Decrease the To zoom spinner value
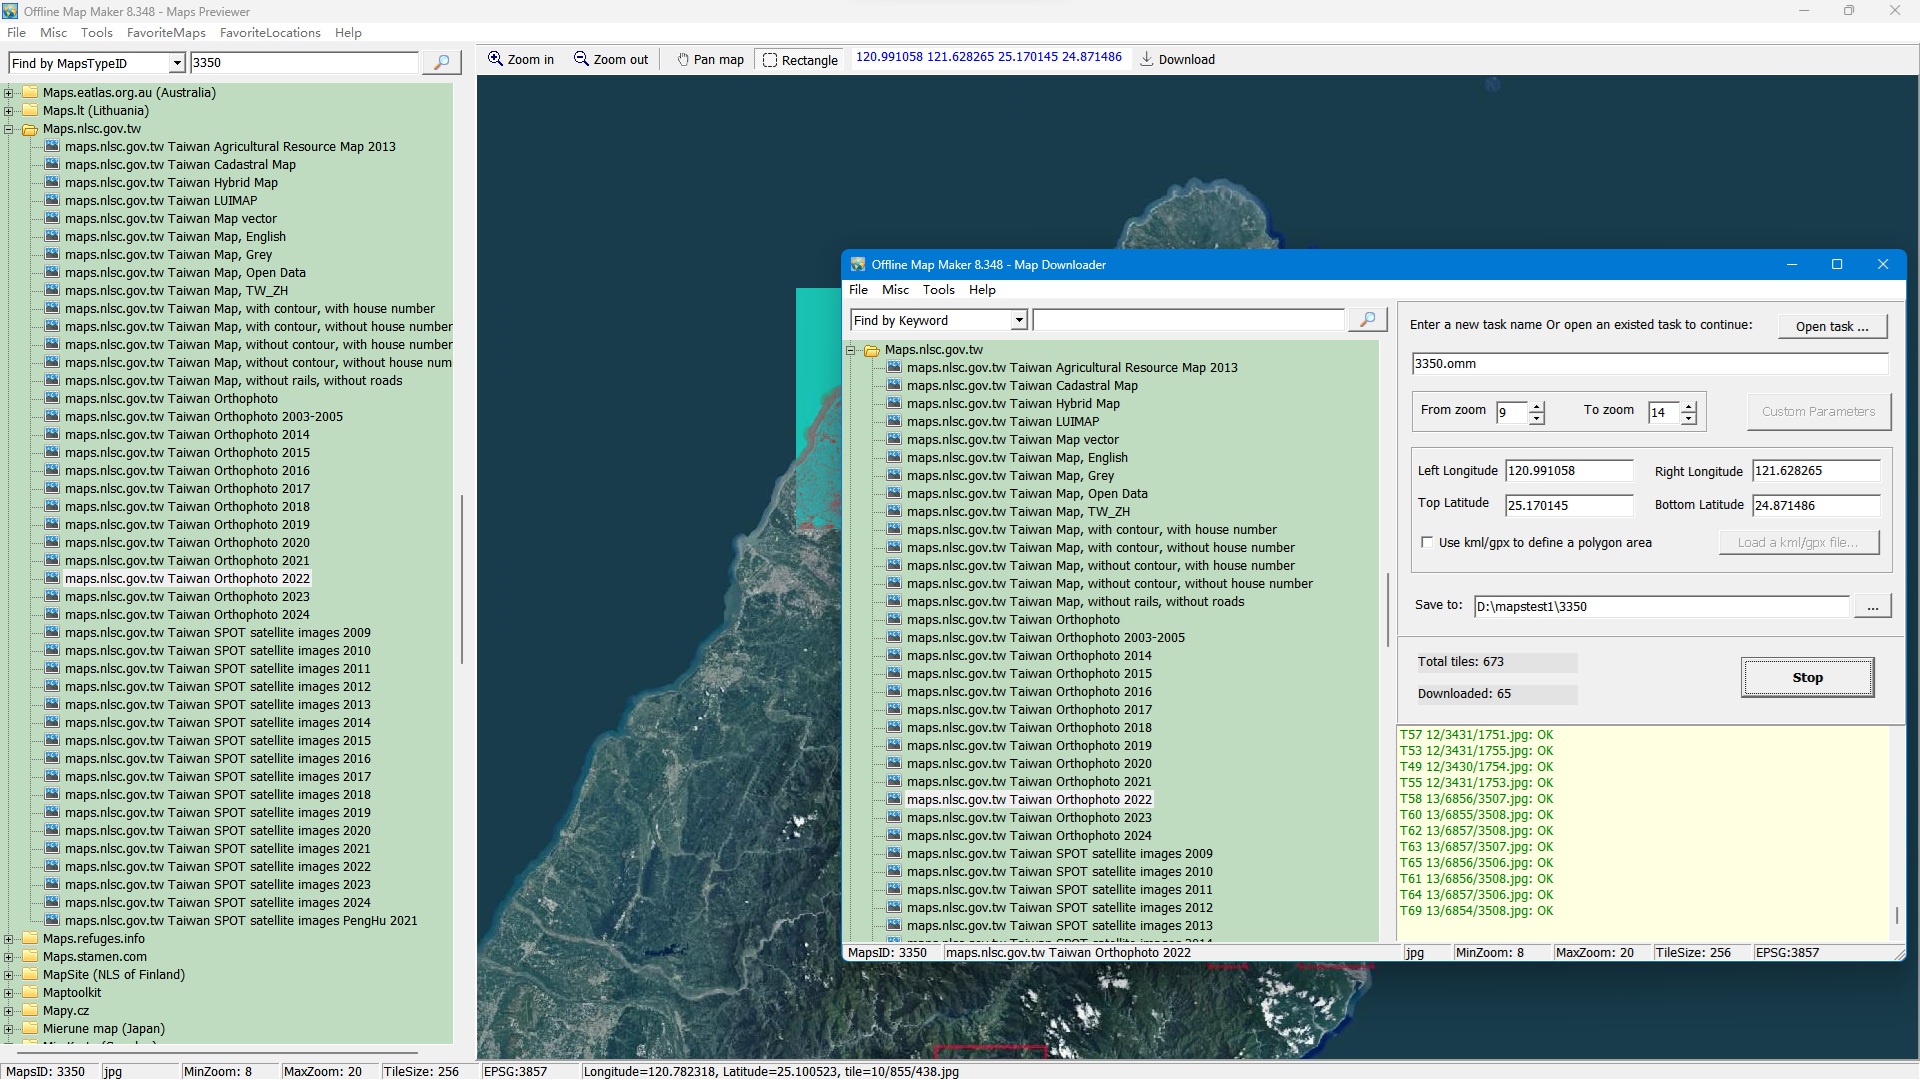Screen dimensions: 1920x1080 (x=1689, y=418)
